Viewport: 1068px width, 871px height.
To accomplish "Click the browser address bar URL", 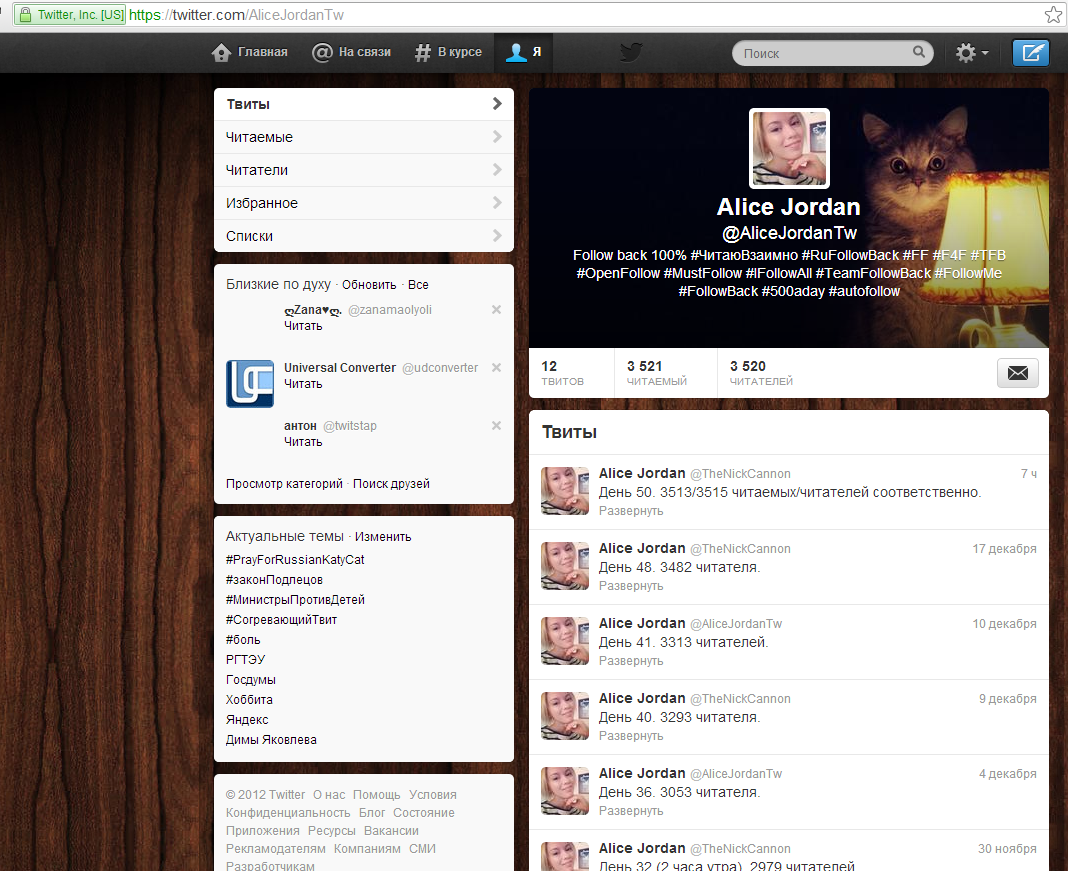I will click(236, 14).
